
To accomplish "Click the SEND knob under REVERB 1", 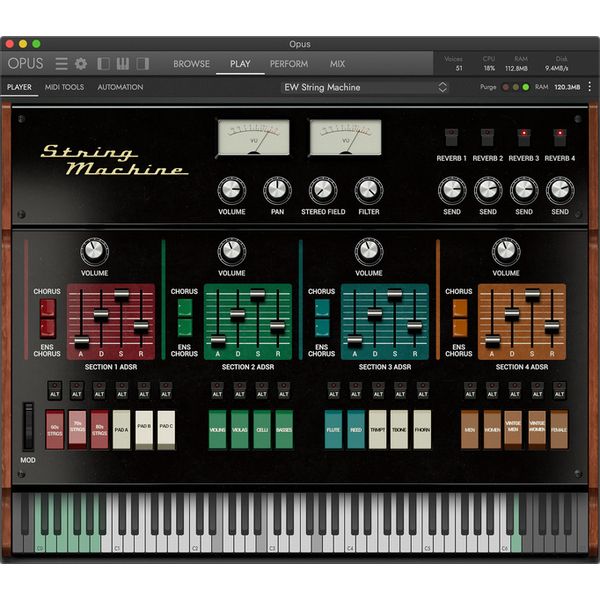I will [x=452, y=190].
